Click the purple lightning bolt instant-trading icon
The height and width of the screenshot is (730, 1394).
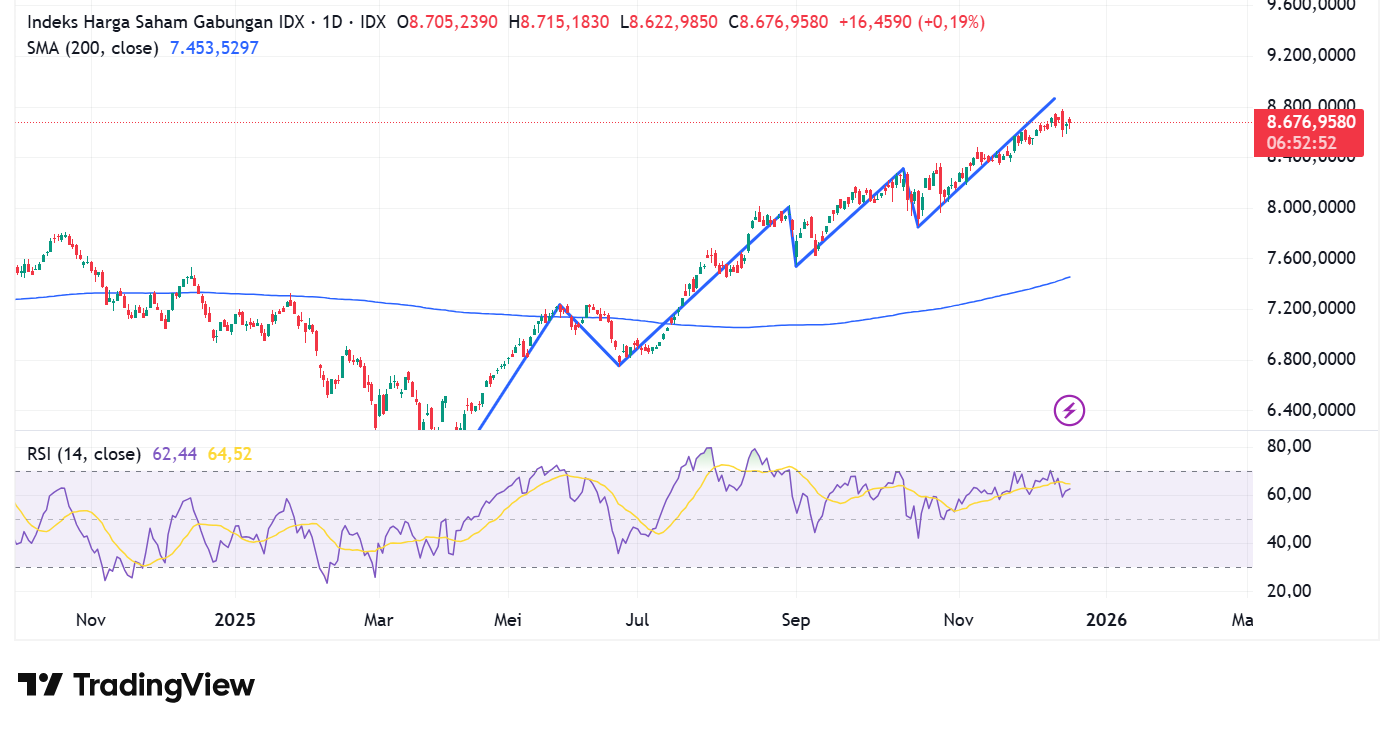click(1068, 410)
